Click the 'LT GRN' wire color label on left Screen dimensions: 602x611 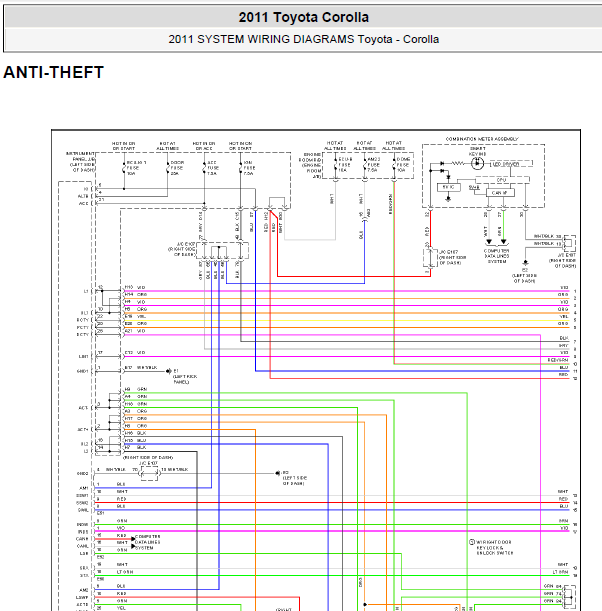tap(125, 572)
